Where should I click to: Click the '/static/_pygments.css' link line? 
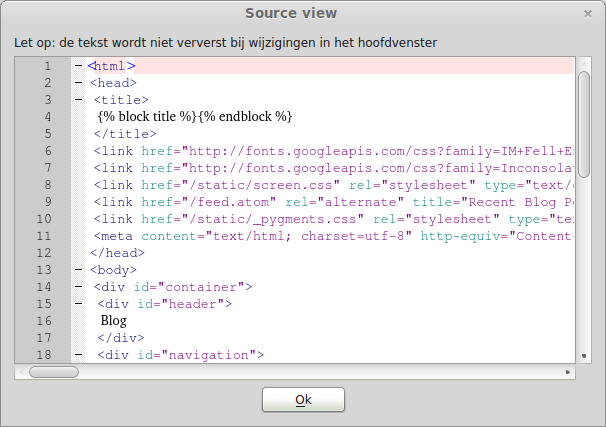pyautogui.click(x=334, y=219)
